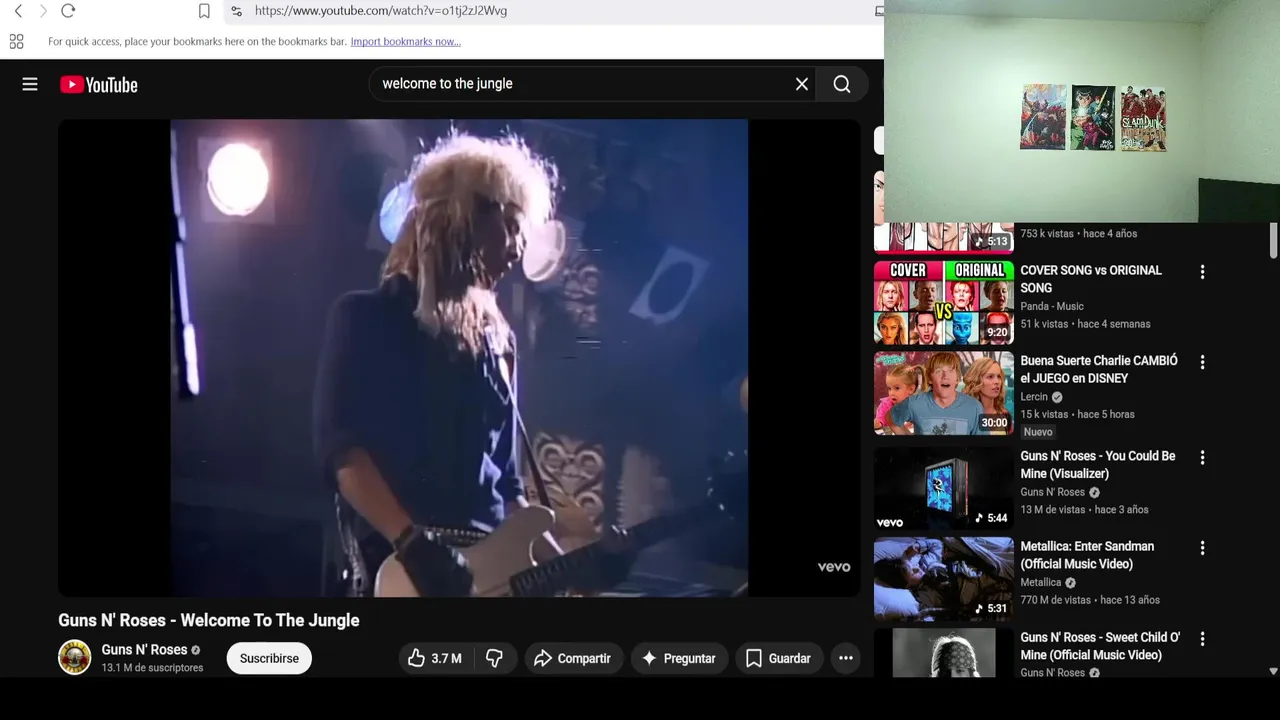Click scrollbar down arrow in sidebar
The height and width of the screenshot is (720, 1280).
click(x=1273, y=672)
